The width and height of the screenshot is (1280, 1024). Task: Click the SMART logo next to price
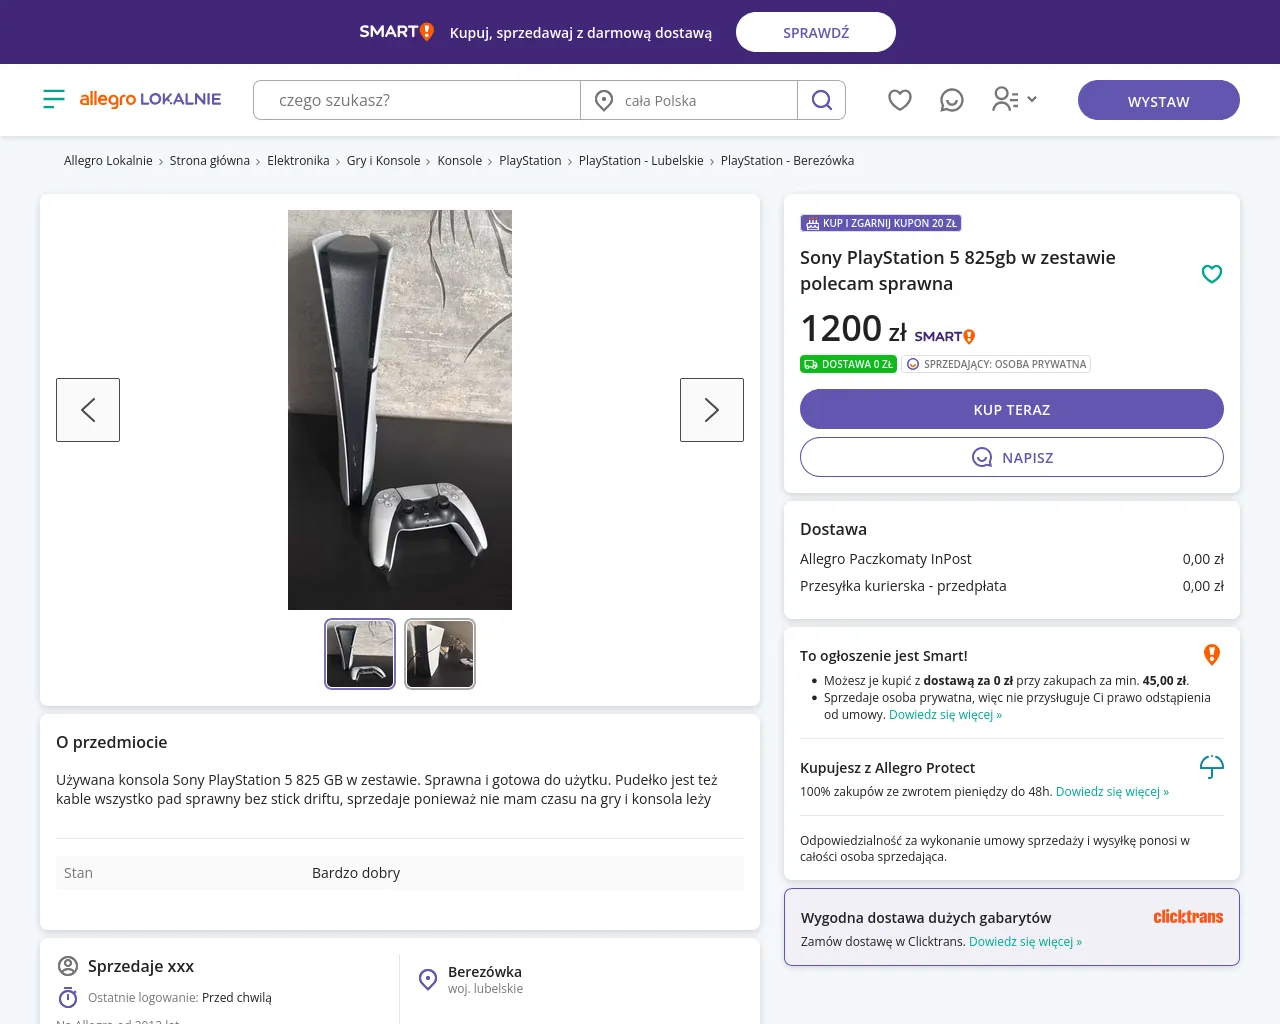click(945, 337)
